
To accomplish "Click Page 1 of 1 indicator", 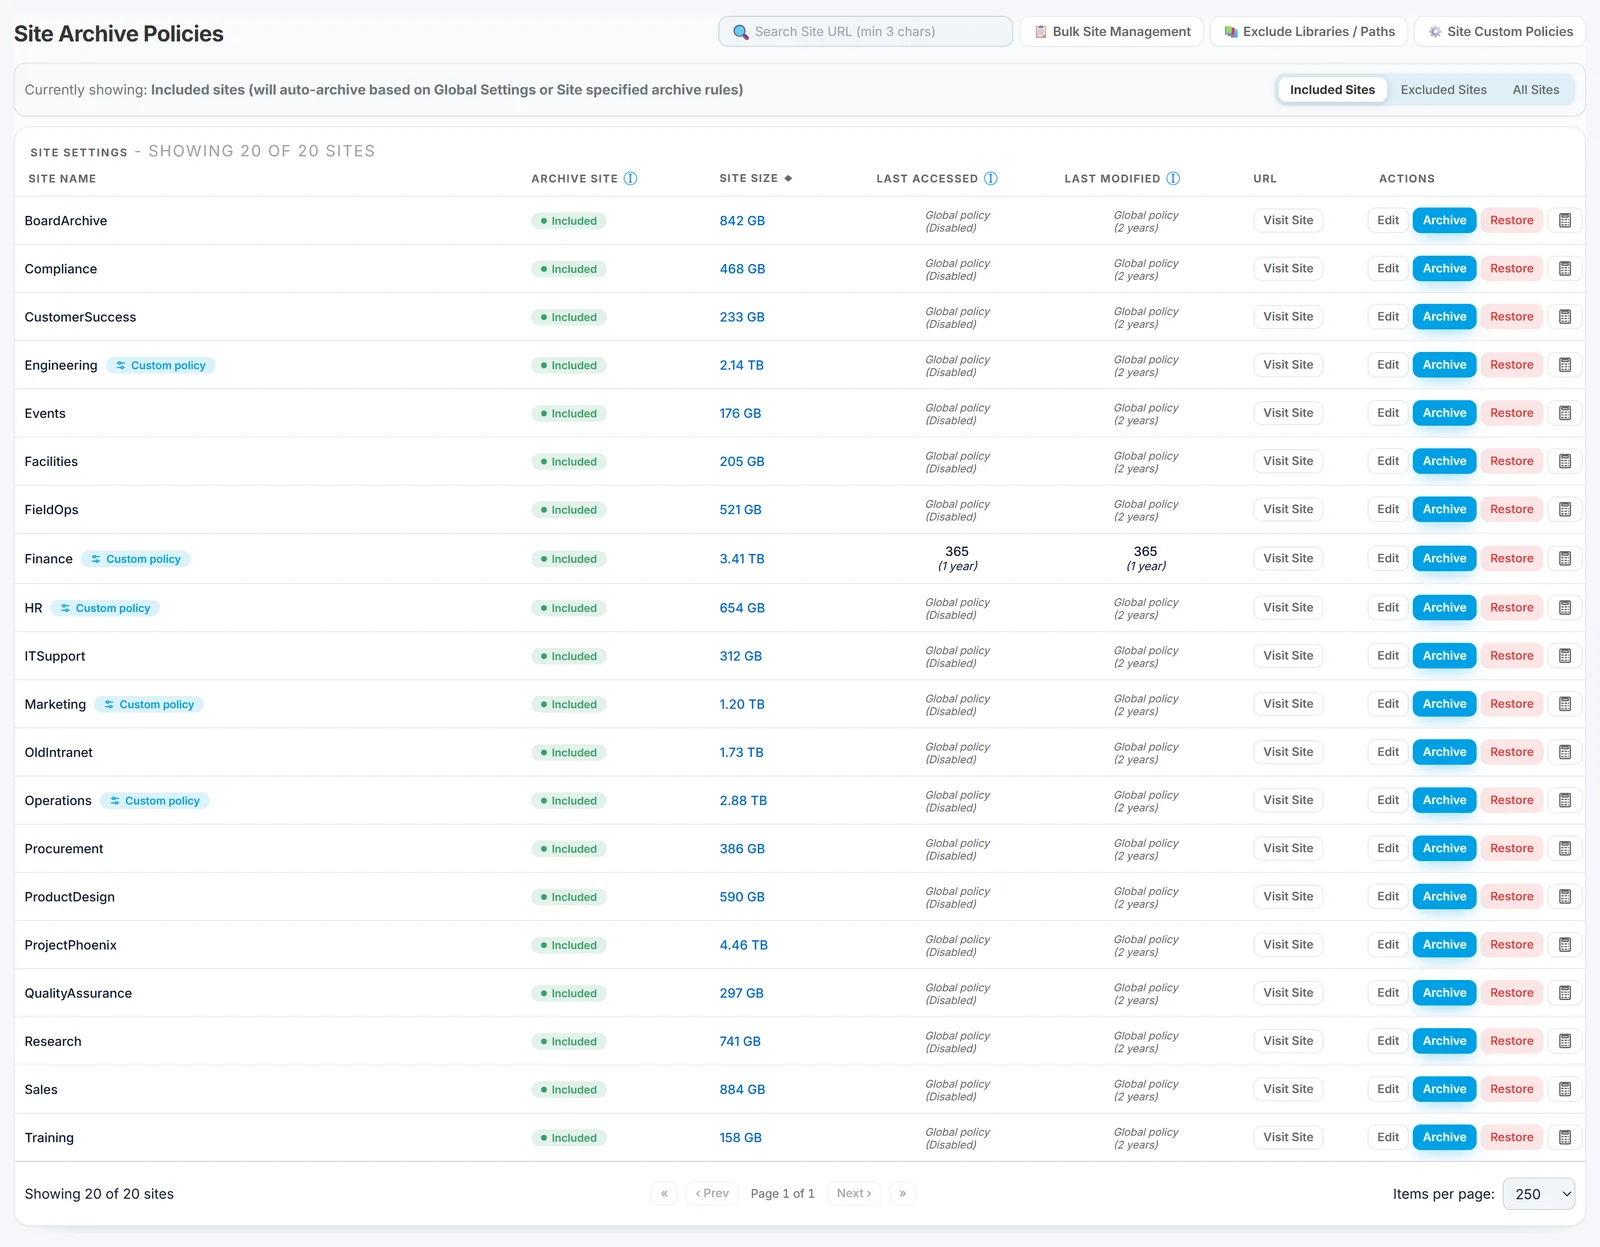I will (782, 1193).
